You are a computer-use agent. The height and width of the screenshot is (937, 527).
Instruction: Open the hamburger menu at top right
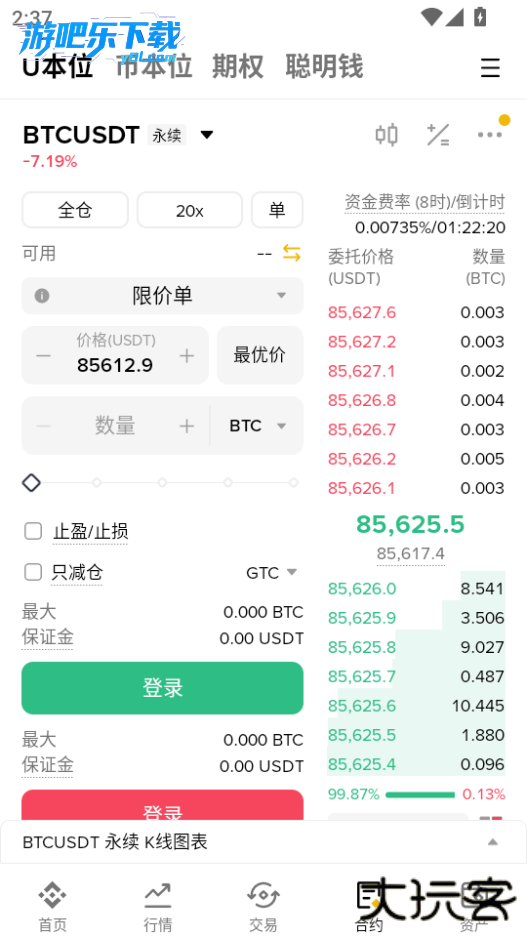pos(490,68)
